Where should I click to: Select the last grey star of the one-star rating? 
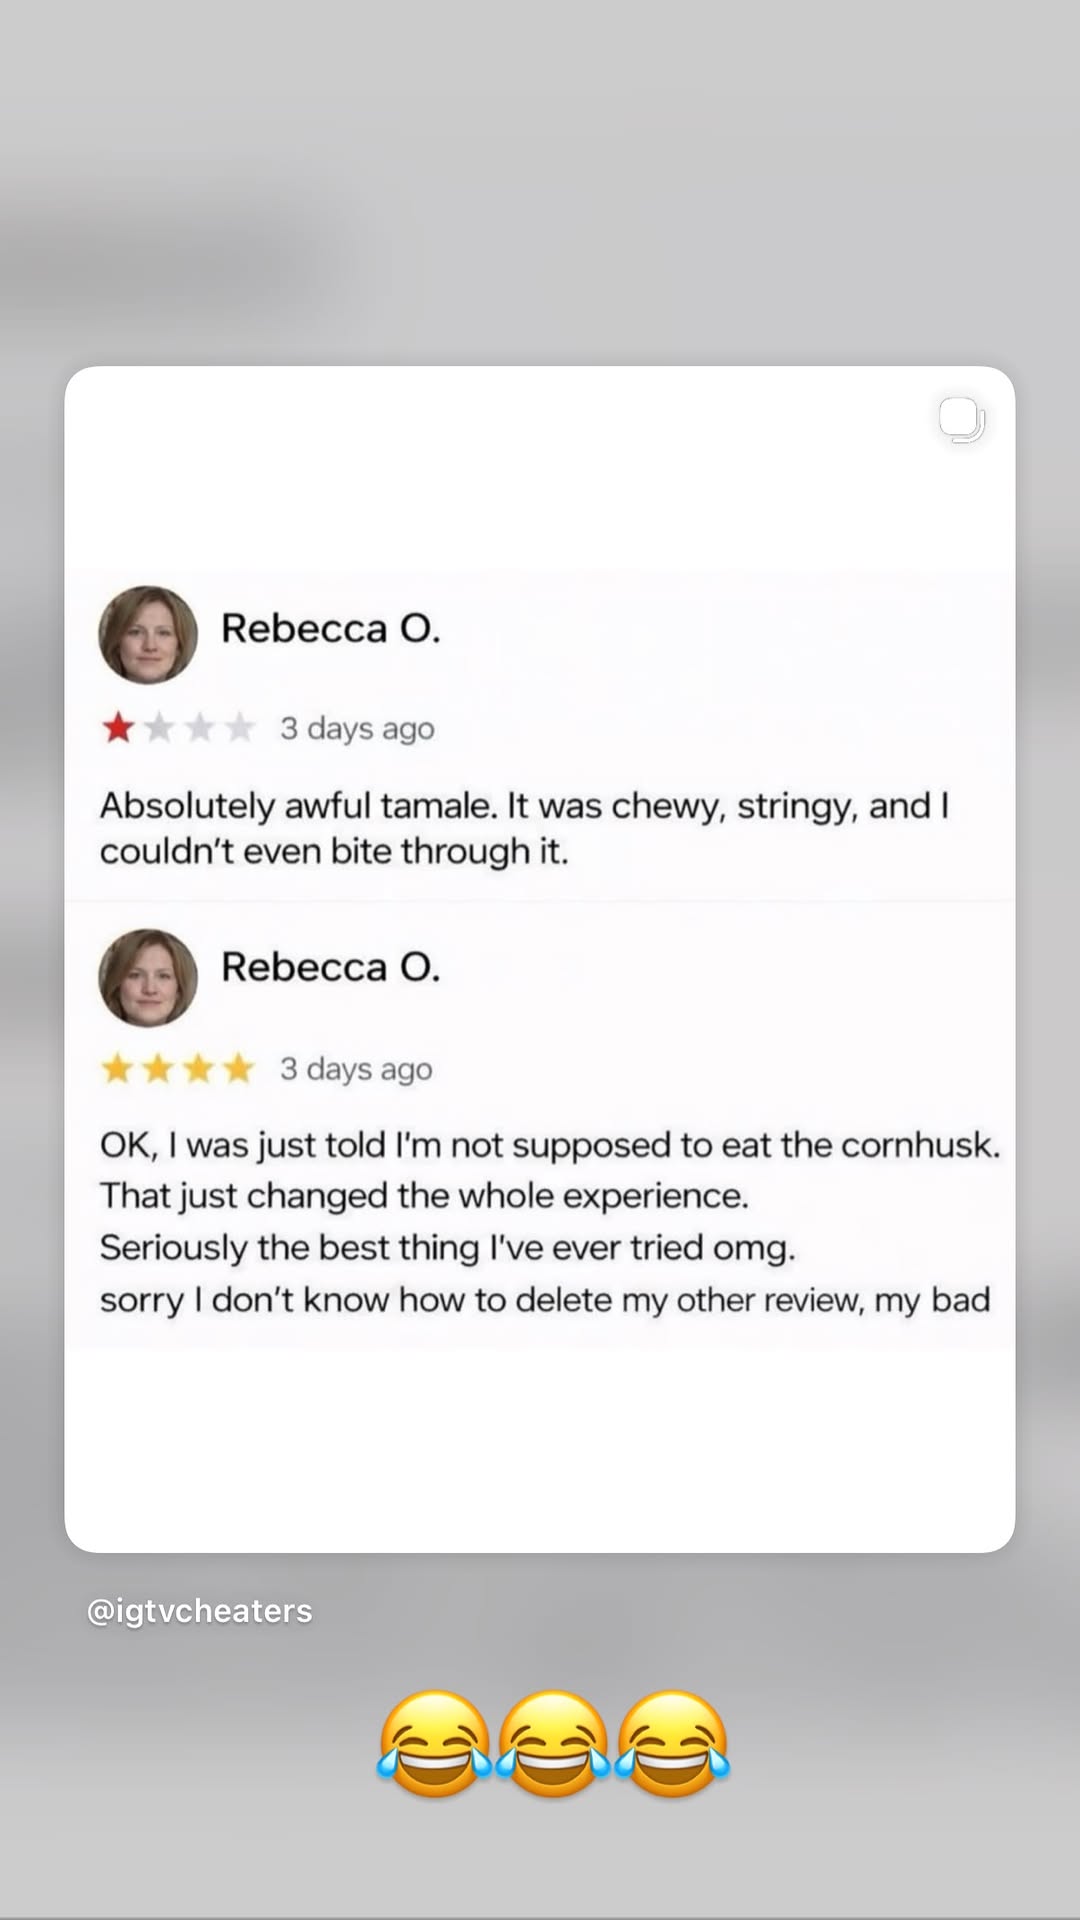pos(239,727)
